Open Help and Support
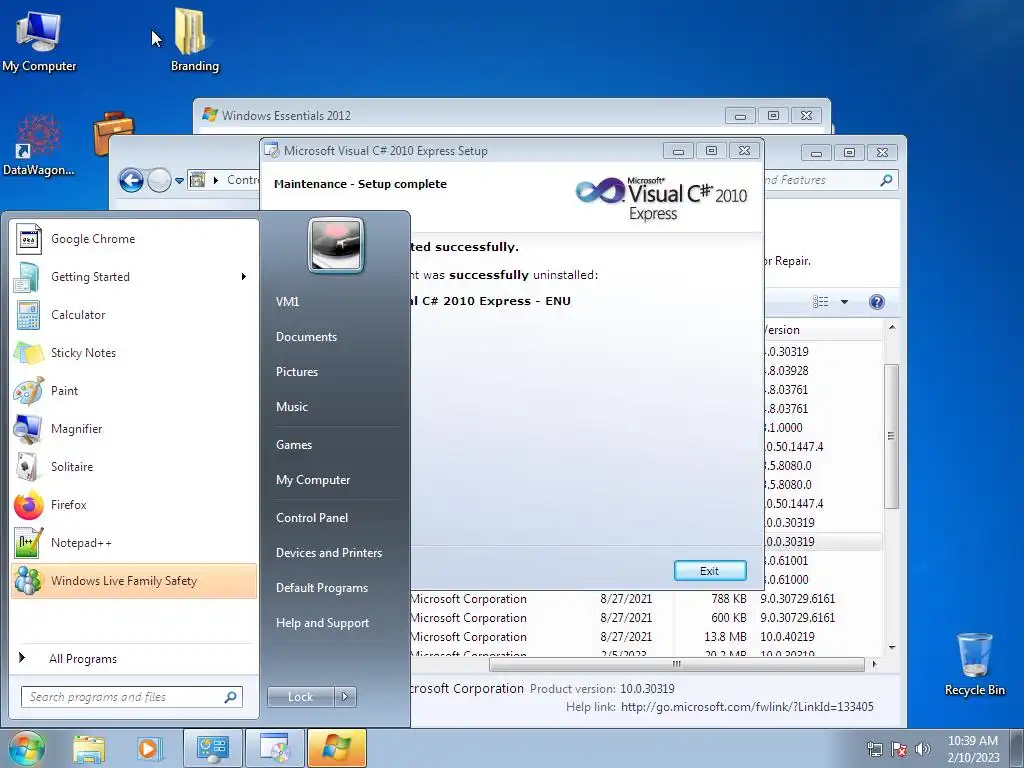The image size is (1024, 768). coord(322,623)
